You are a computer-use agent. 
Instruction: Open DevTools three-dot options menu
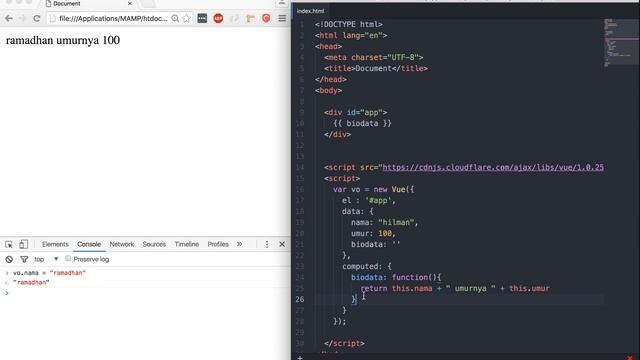267,244
